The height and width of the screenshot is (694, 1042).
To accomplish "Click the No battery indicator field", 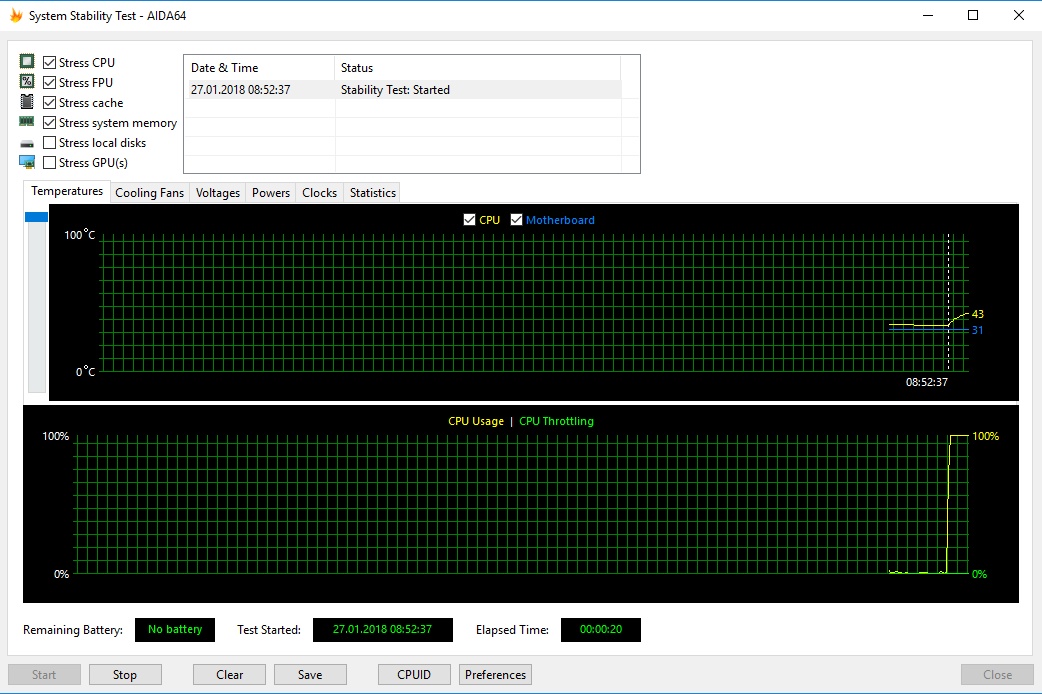I will point(175,630).
